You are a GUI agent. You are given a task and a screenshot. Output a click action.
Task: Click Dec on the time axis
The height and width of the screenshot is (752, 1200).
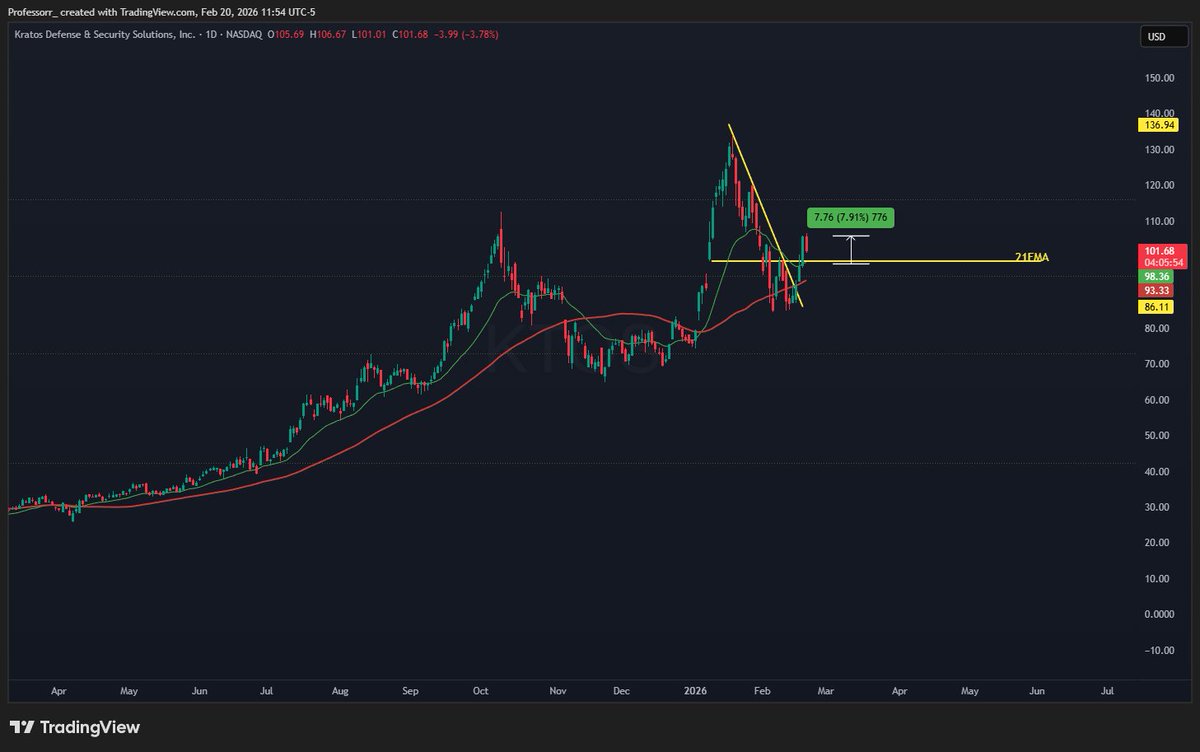tap(621, 691)
